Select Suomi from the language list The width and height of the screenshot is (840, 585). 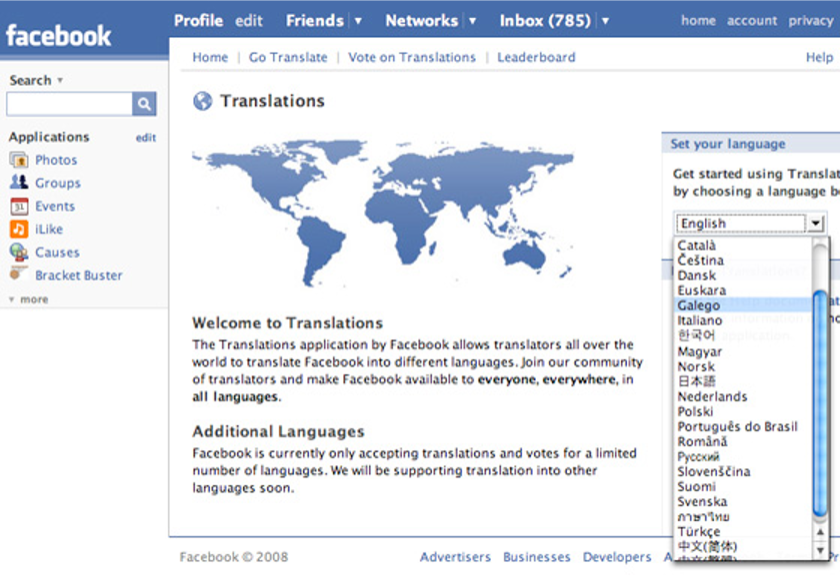(x=743, y=486)
